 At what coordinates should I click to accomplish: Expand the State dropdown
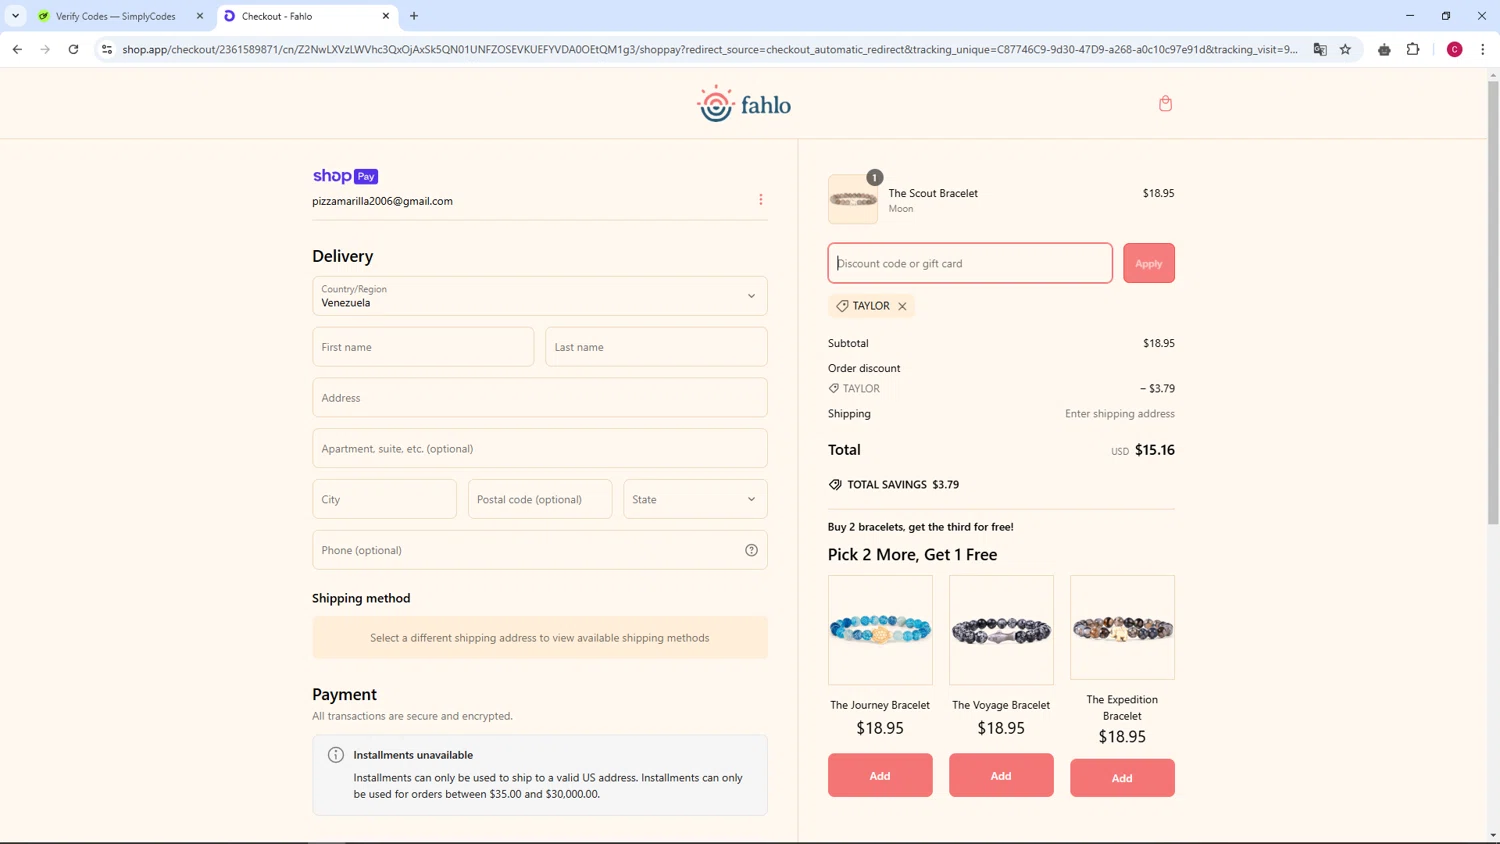point(695,499)
